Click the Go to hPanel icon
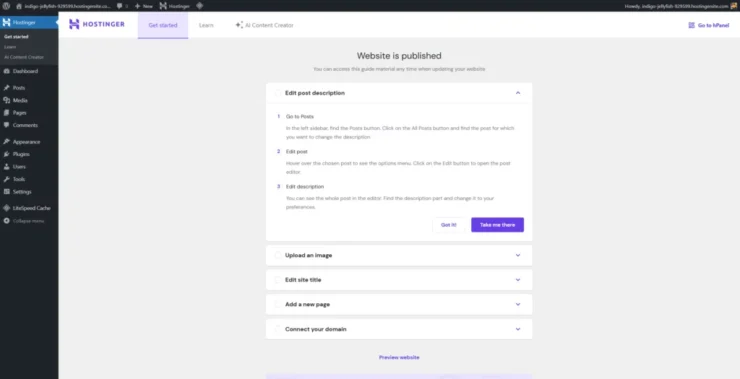 pyautogui.click(x=691, y=25)
